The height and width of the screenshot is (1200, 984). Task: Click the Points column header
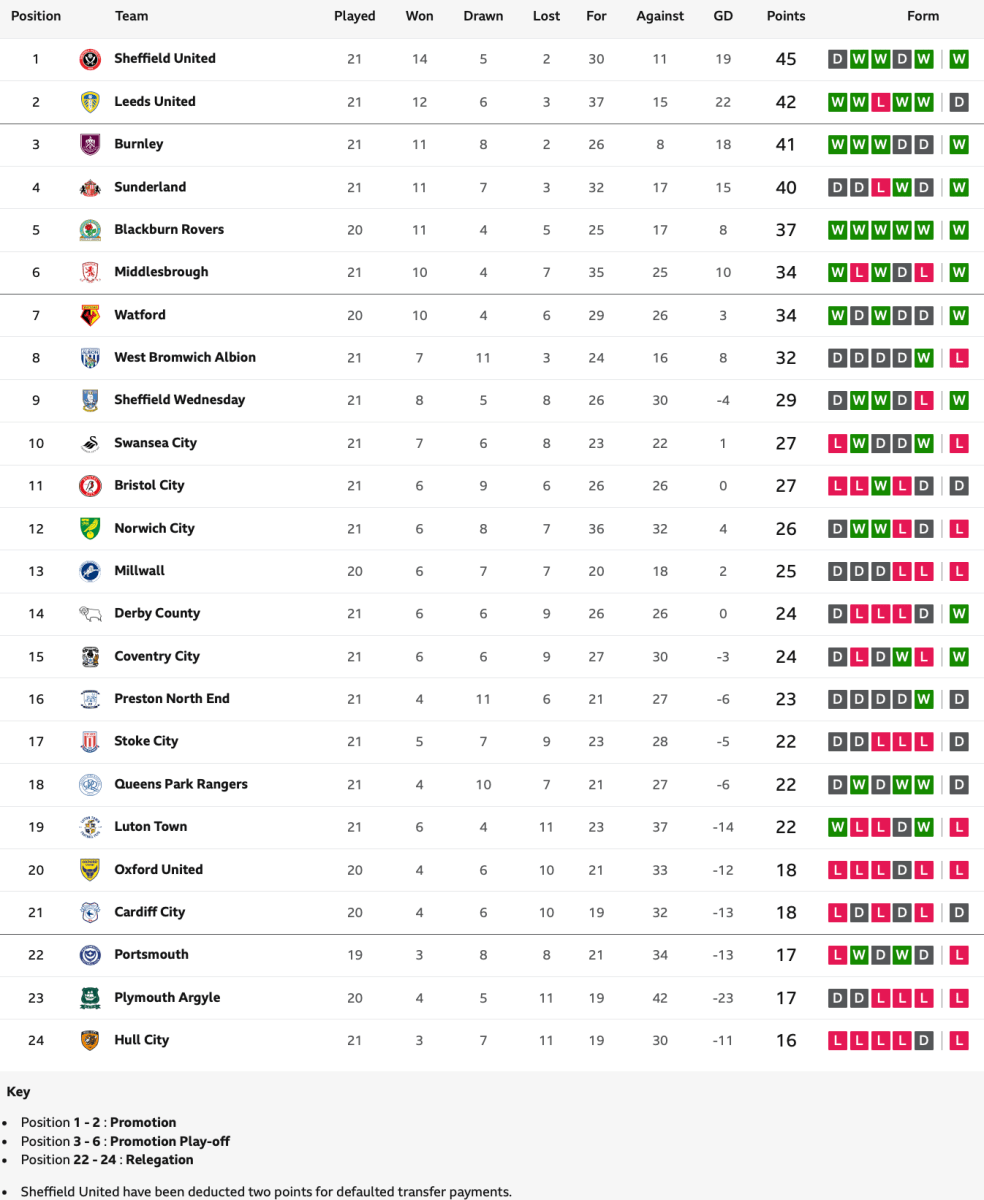786,16
